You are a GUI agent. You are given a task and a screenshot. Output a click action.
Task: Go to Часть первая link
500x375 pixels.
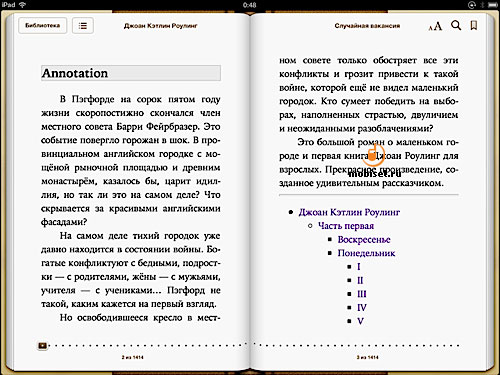point(346,226)
